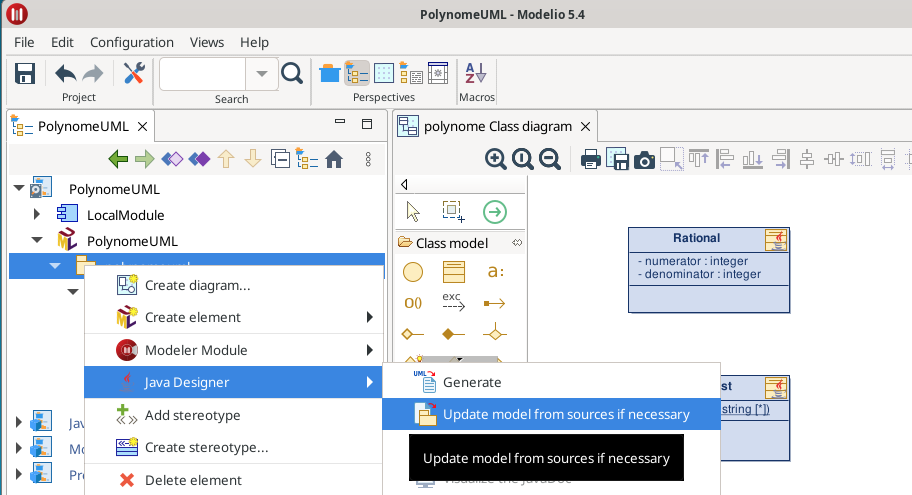
Task: Click the search magnifier icon
Action: point(292,74)
